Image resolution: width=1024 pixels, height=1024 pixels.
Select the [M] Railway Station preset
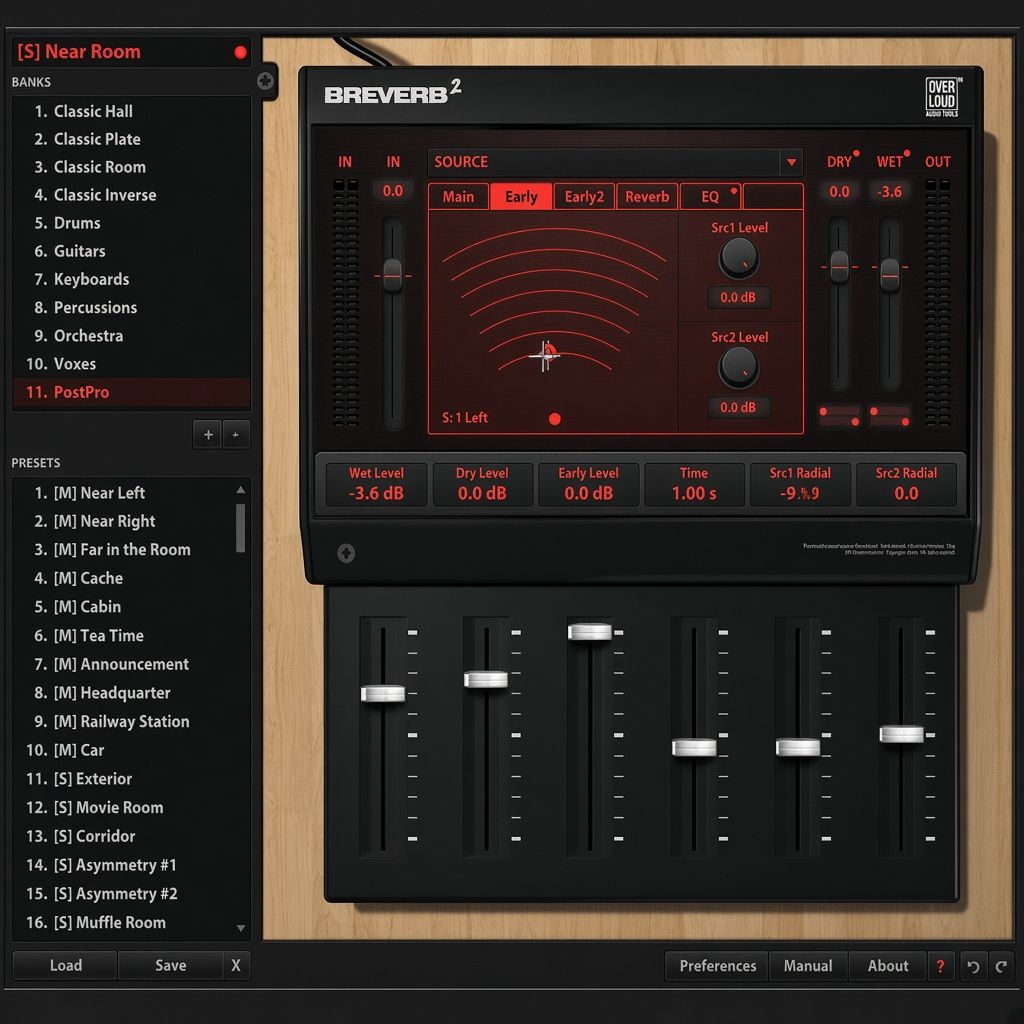[124, 722]
